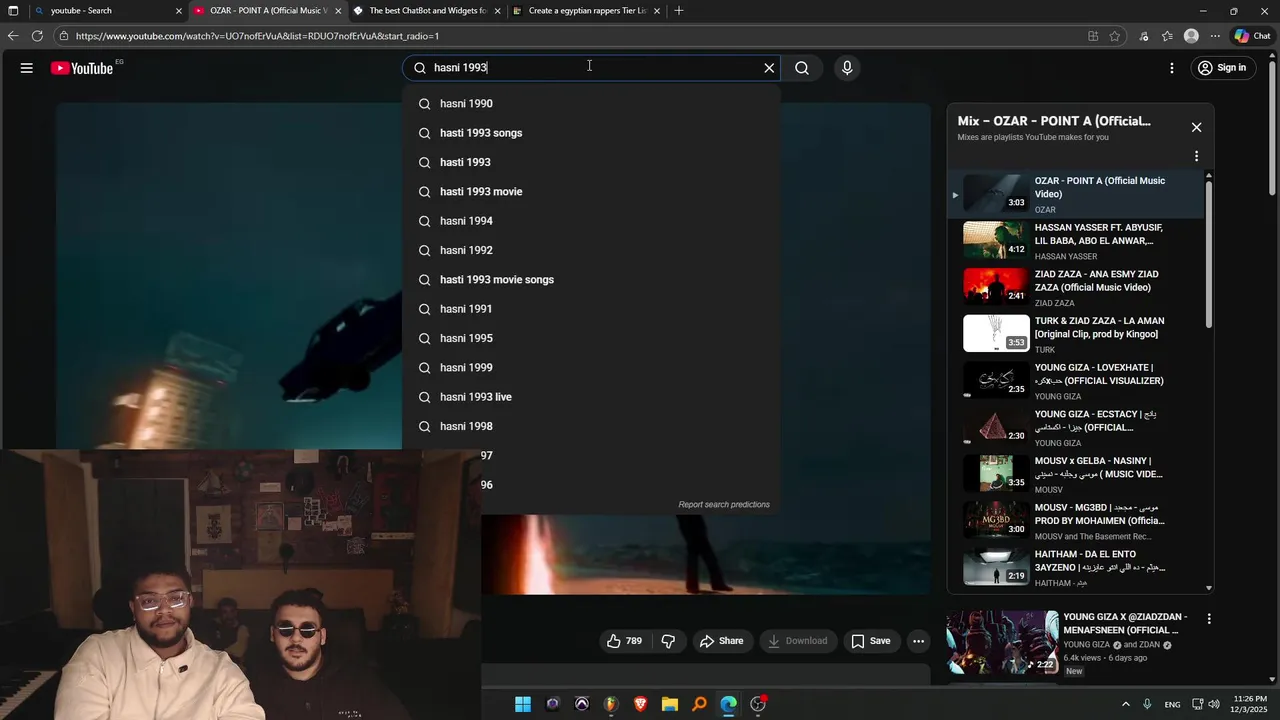This screenshot has width=1280, height=720.
Task: Select suggestion hasni 1991
Action: (x=591, y=309)
